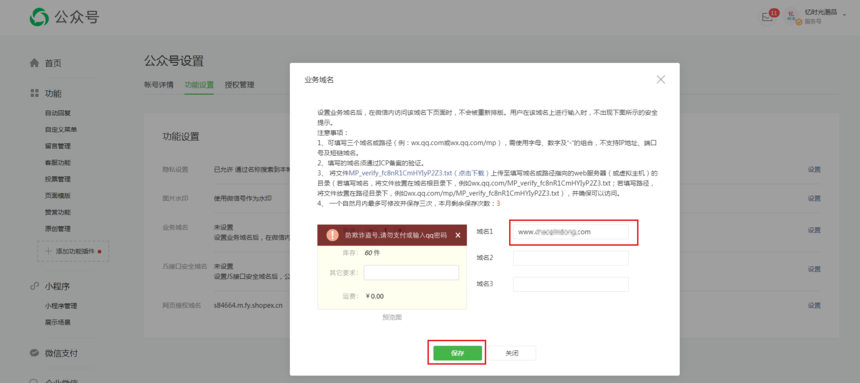Open 赞赏功能 in the sidebar

58,212
